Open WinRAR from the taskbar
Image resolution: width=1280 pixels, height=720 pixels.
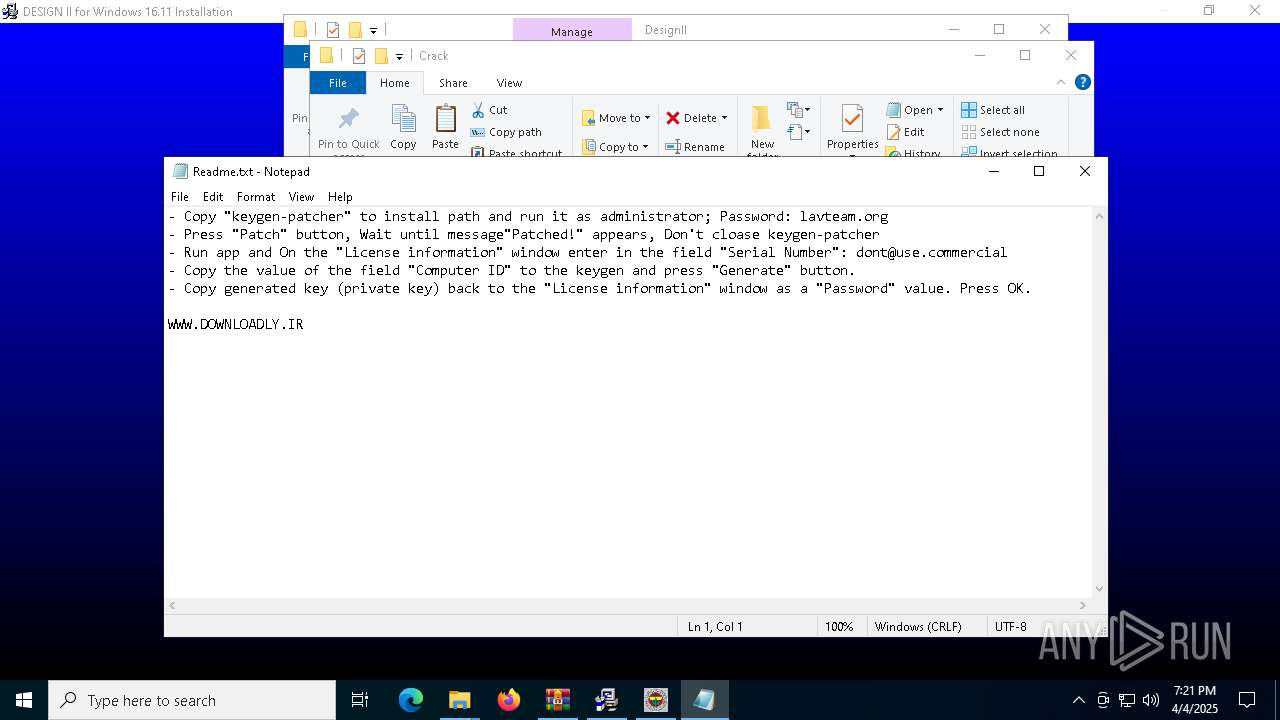[558, 700]
